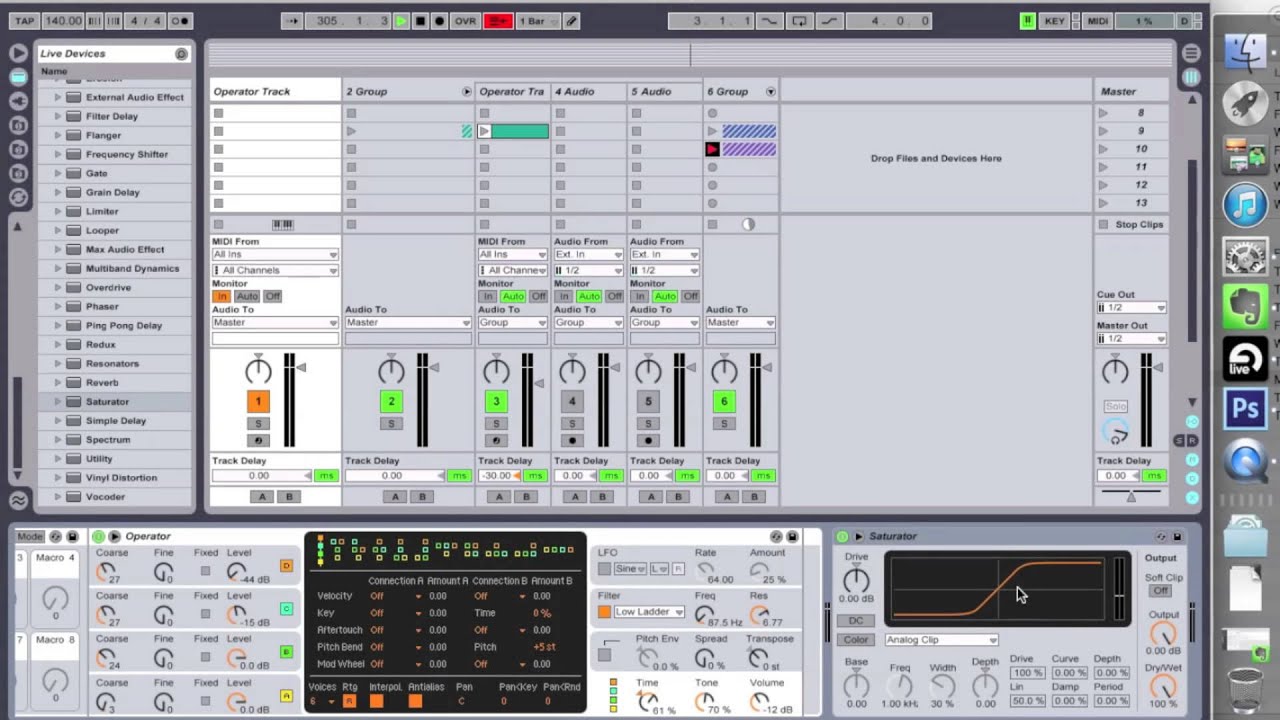The width and height of the screenshot is (1280, 720).
Task: Open the Low Ladder filter type dropdown
Action: tap(649, 612)
